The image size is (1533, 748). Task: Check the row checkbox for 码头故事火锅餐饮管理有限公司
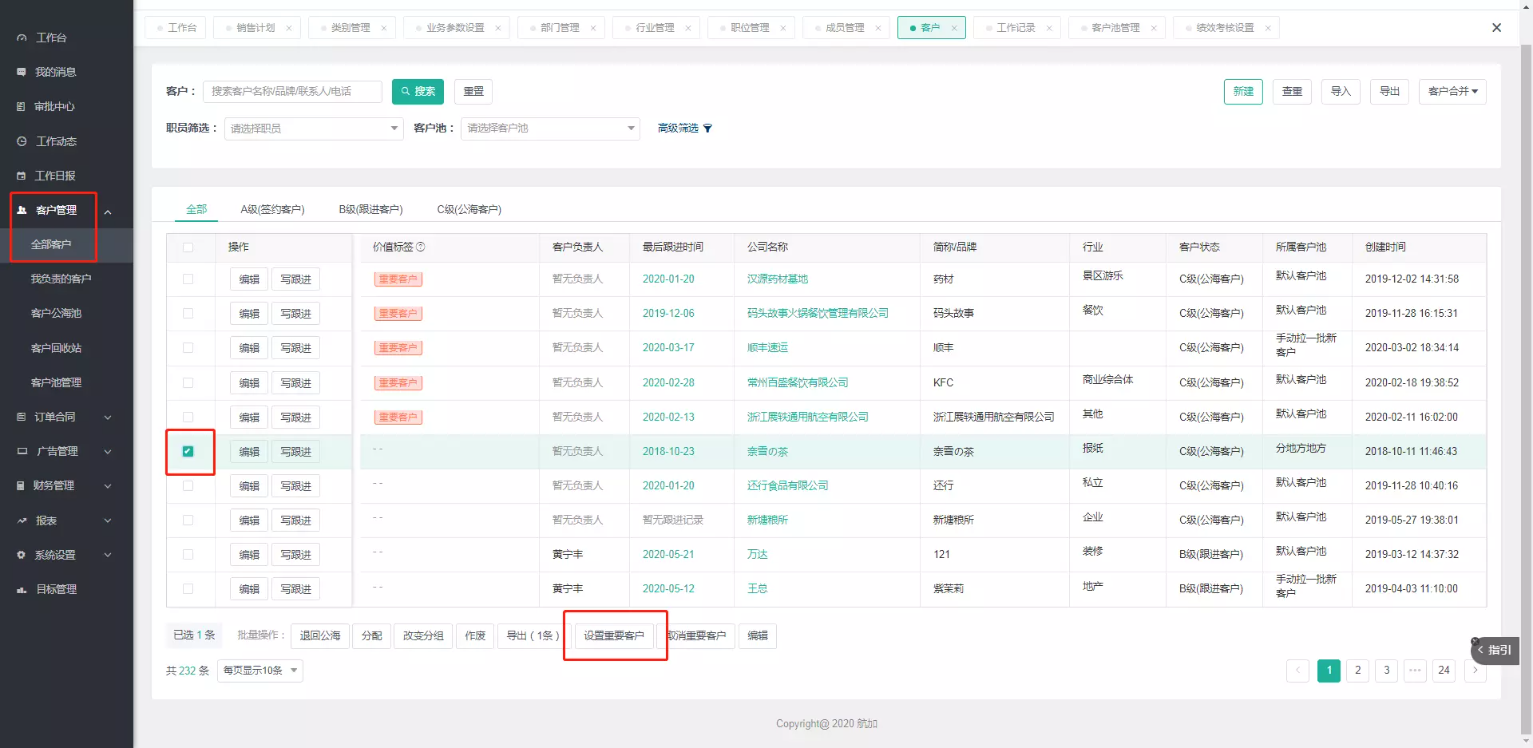(188, 313)
